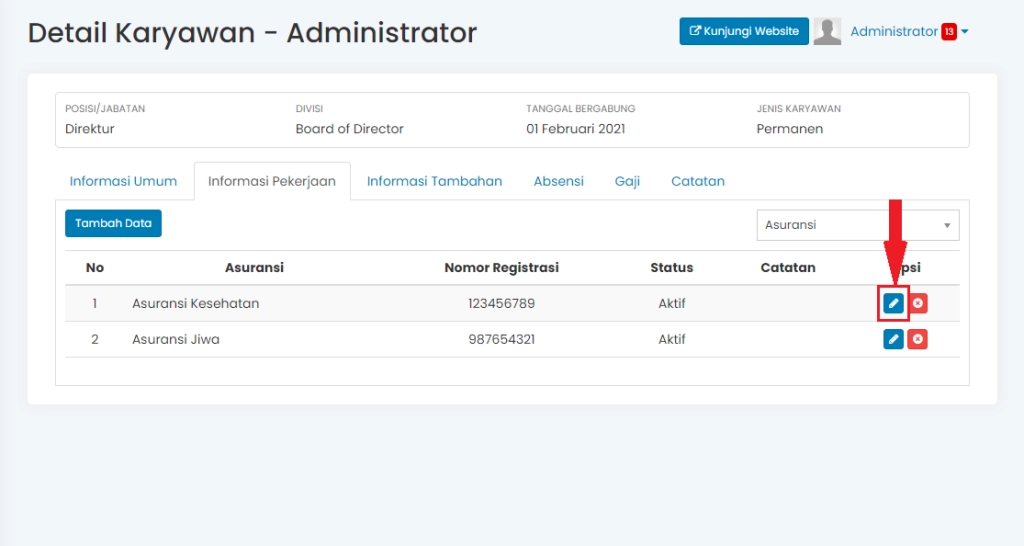Go to the Informasi Tambahan tab
The width and height of the screenshot is (1024, 546).
coord(434,181)
